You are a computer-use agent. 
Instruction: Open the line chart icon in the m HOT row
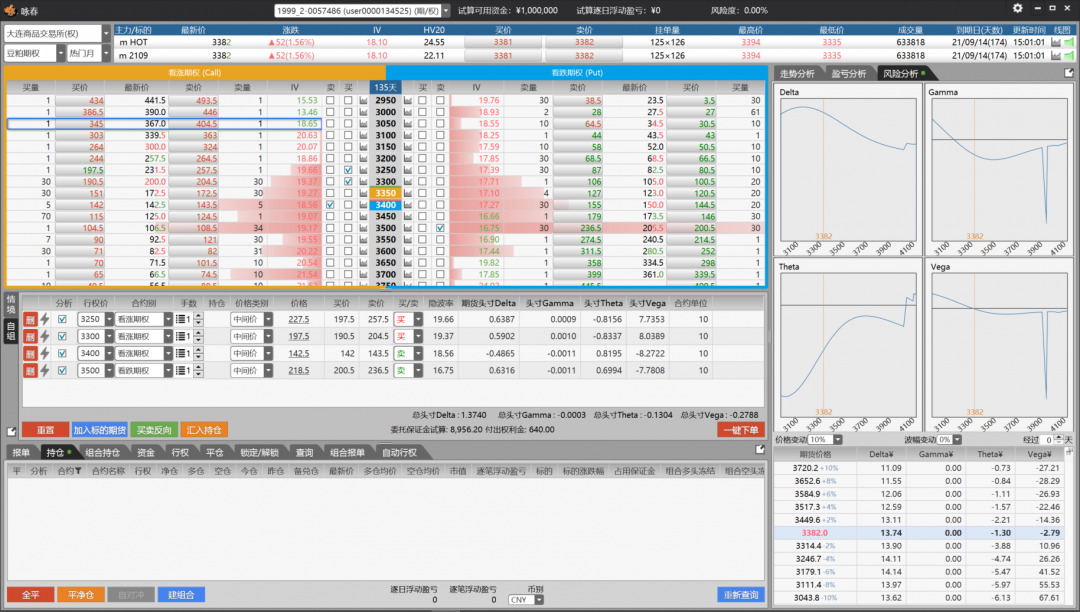coord(1056,42)
